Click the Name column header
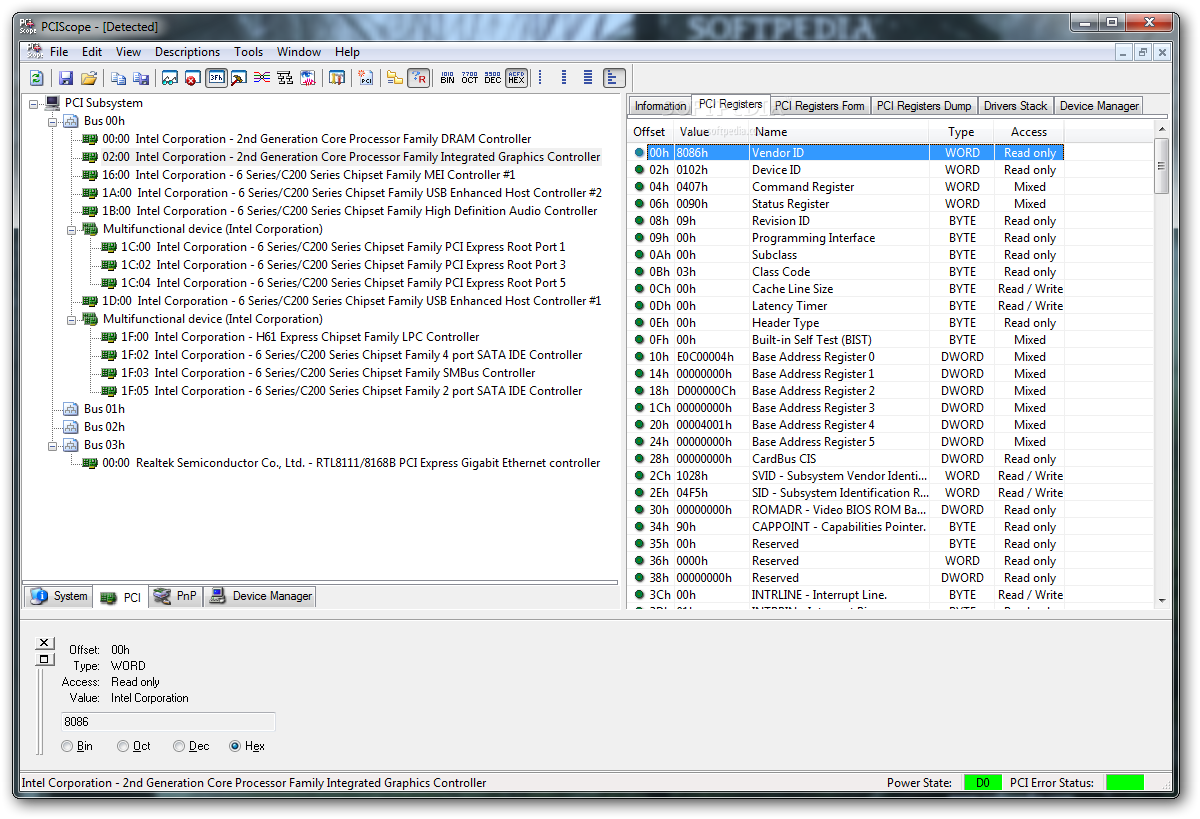 point(839,132)
